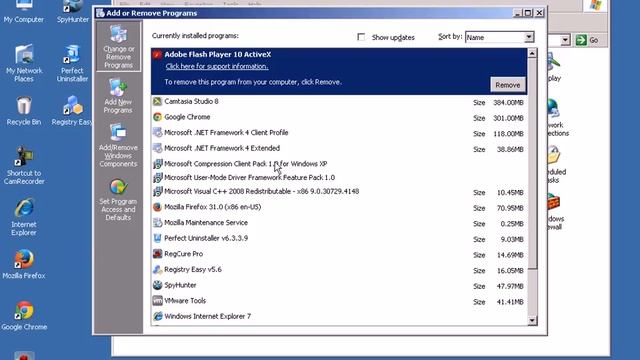Click the SpyHunter list entry icon

pyautogui.click(x=158, y=285)
